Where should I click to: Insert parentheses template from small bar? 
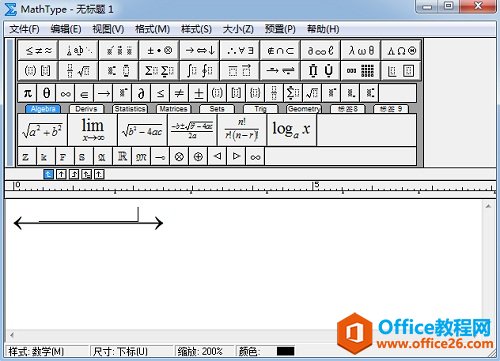[218, 93]
